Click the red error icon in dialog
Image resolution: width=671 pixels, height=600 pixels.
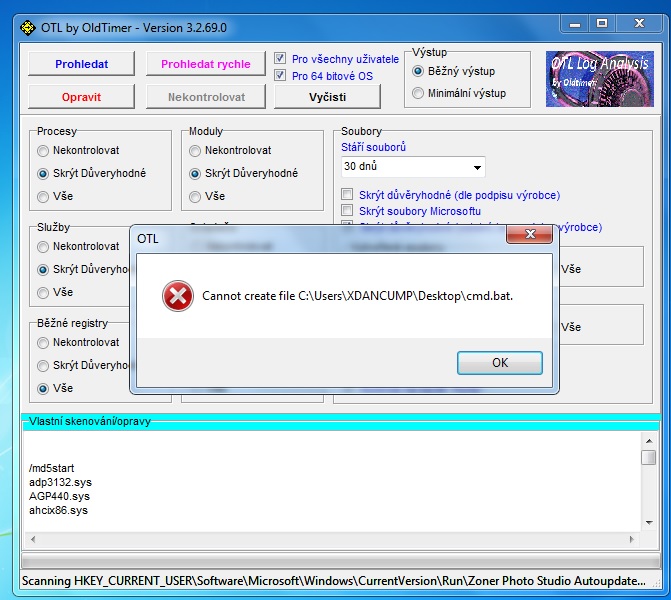tap(178, 296)
